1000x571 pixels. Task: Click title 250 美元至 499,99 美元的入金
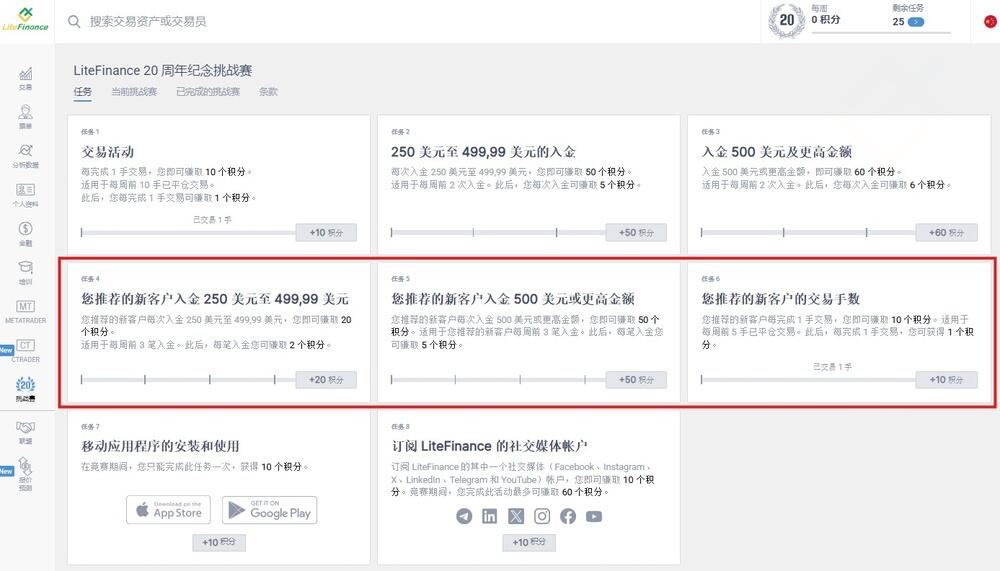point(483,152)
